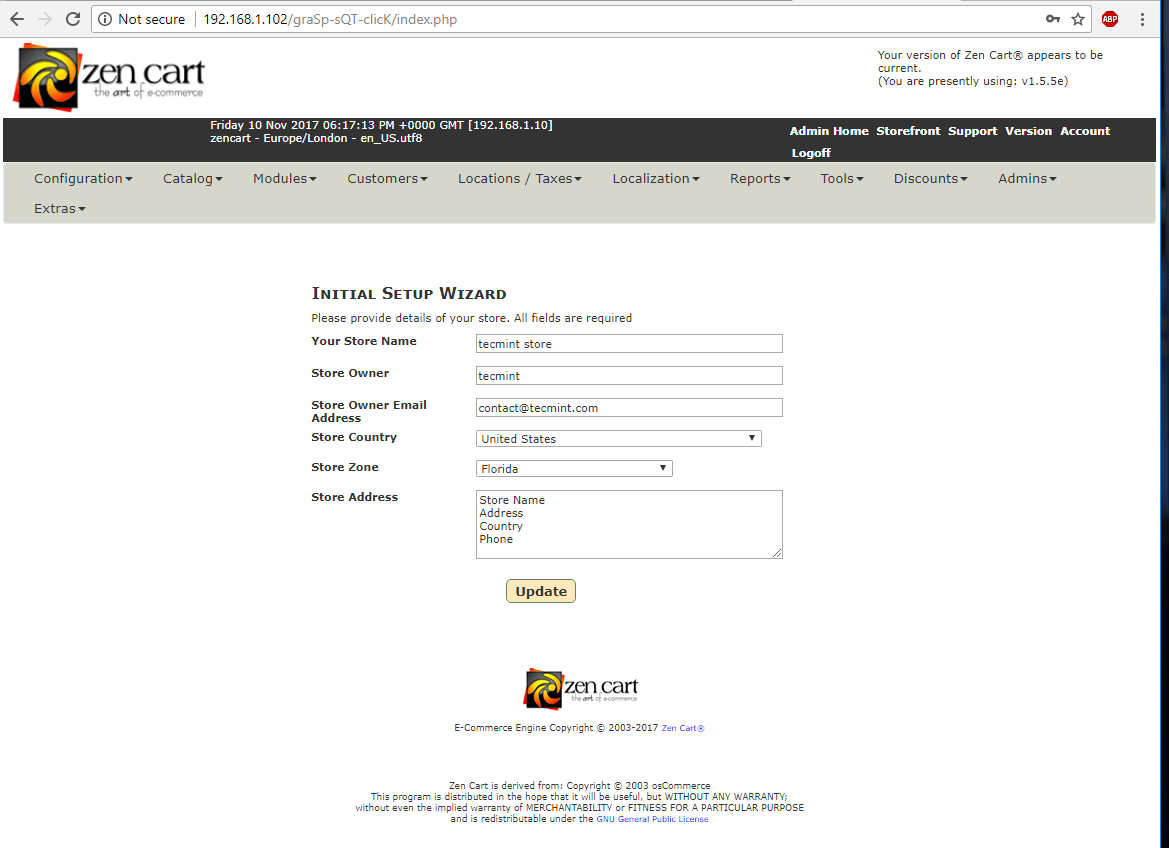This screenshot has height=848, width=1169.
Task: Expand the Reports dropdown menu
Action: [x=760, y=178]
